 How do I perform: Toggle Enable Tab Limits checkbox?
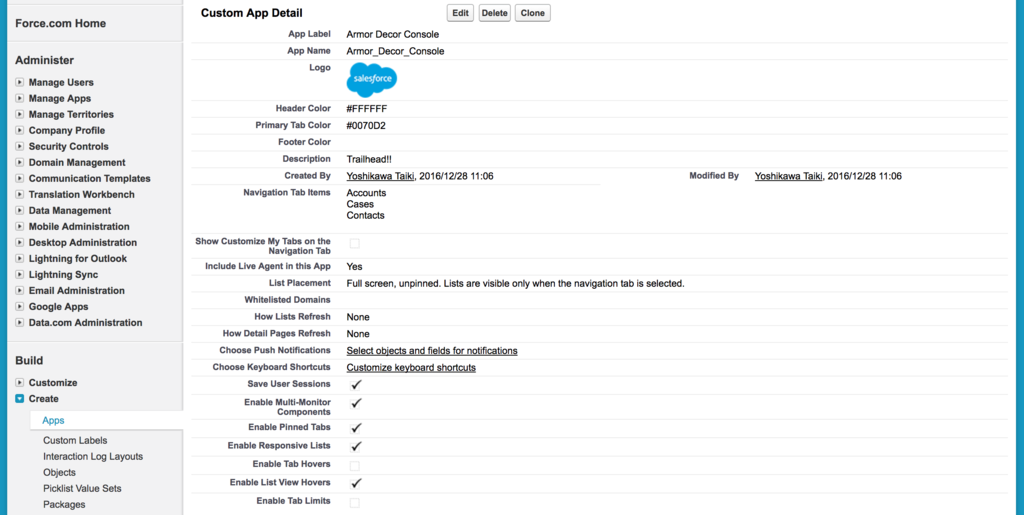coord(355,503)
